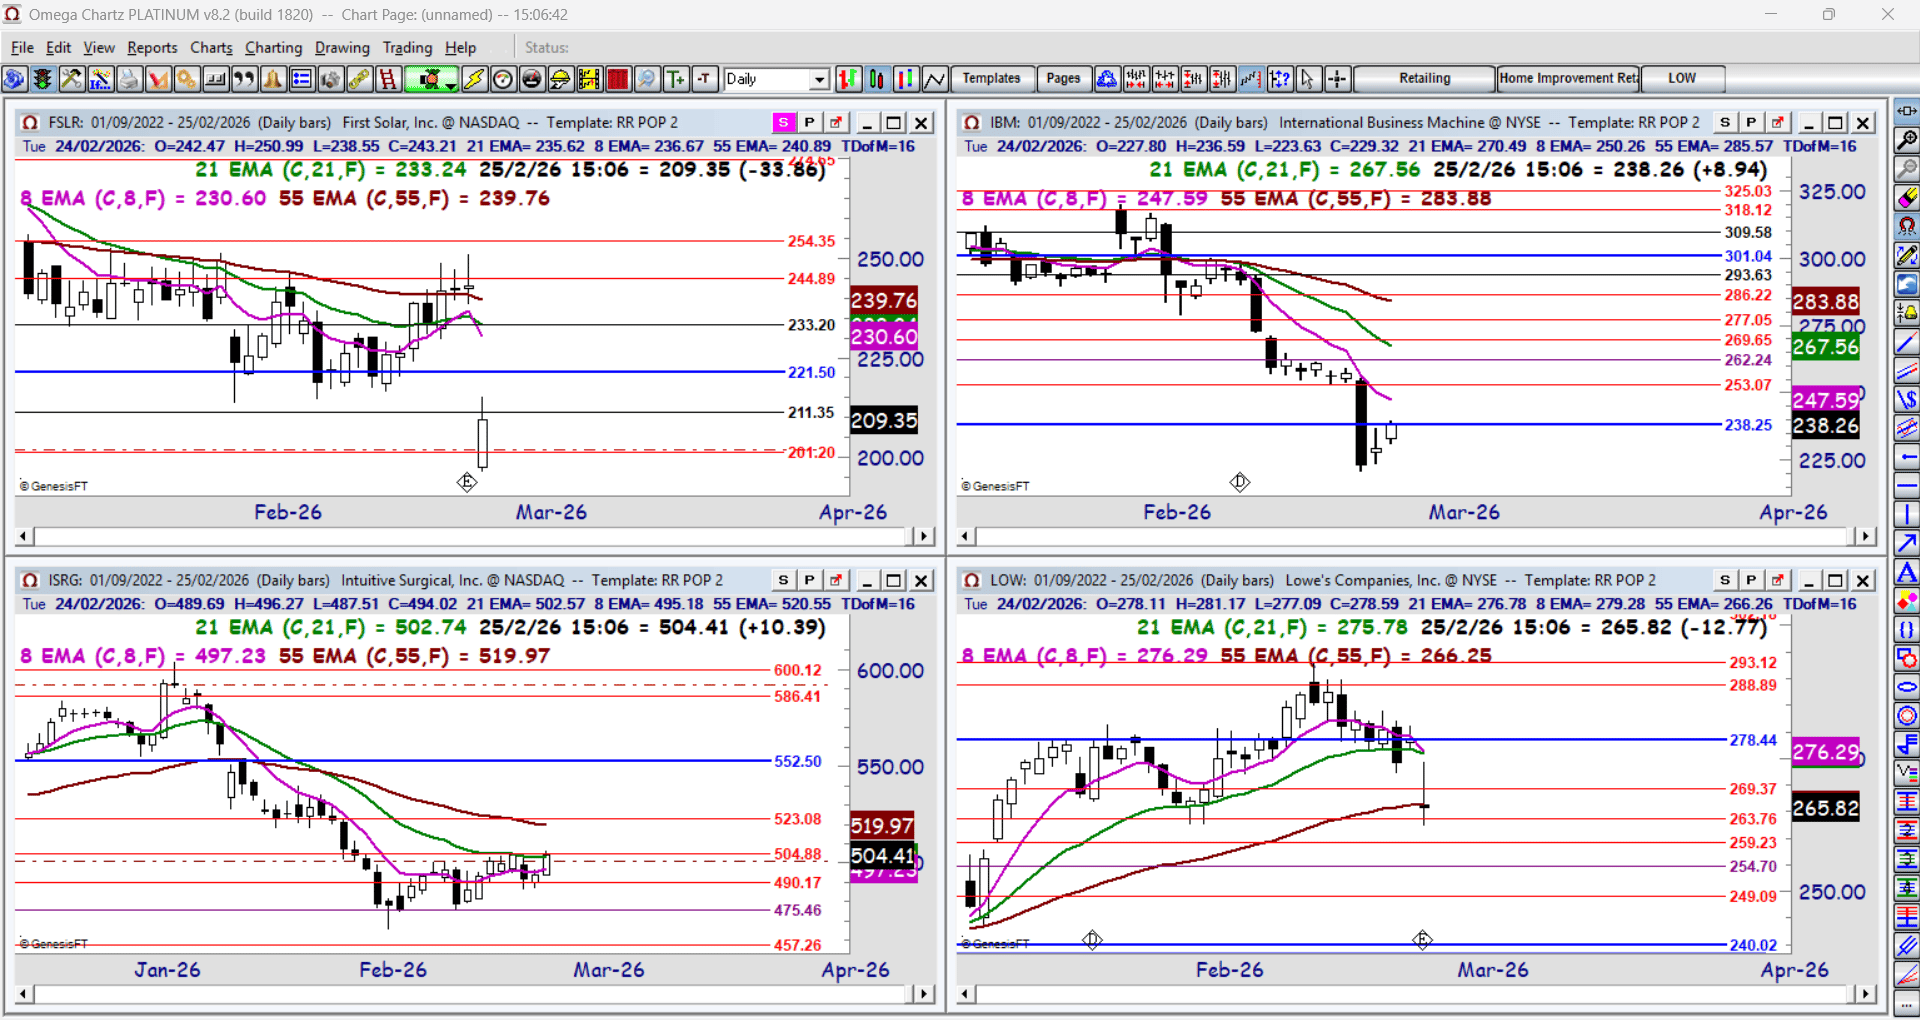Click the FSLR chart horizontal scrollbar track

(x=474, y=537)
